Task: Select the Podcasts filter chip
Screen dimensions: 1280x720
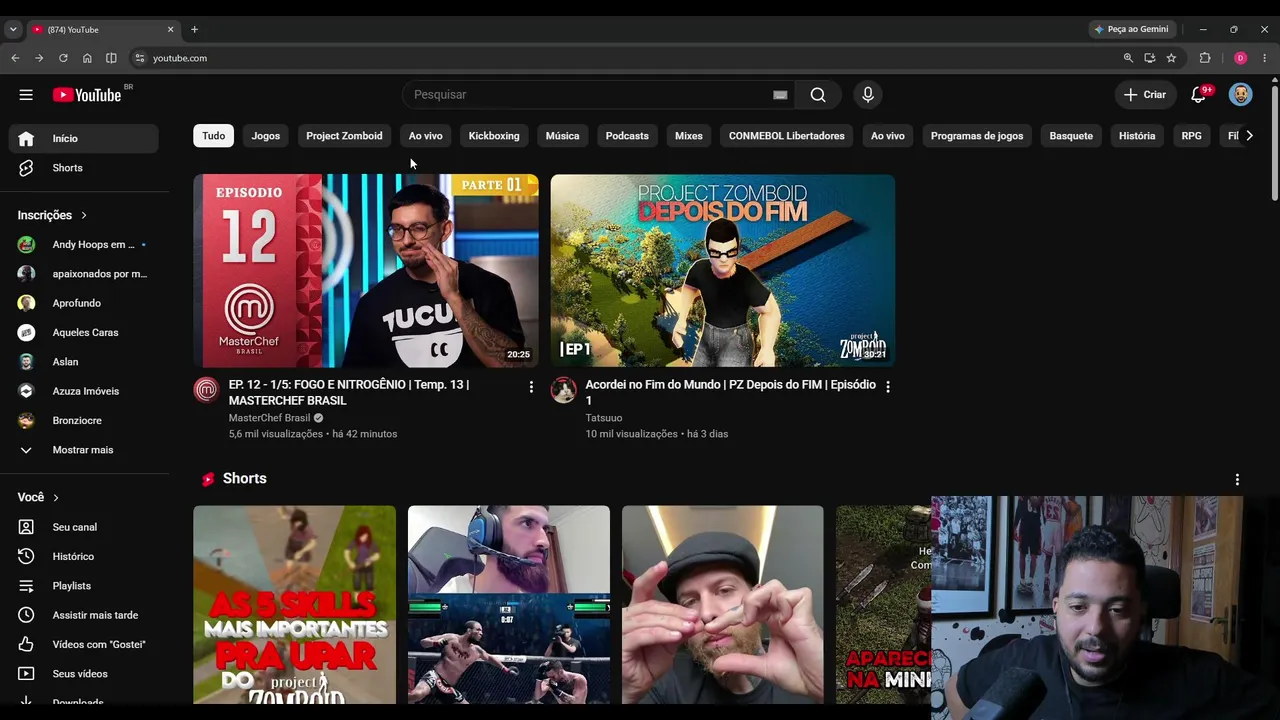Action: (x=627, y=136)
